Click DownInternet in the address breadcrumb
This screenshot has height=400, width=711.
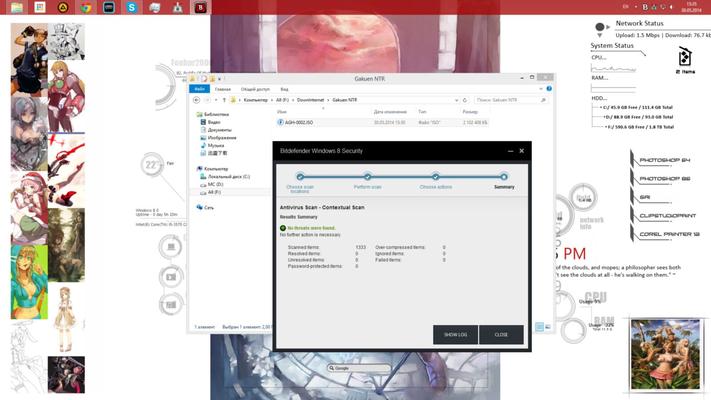pos(311,100)
